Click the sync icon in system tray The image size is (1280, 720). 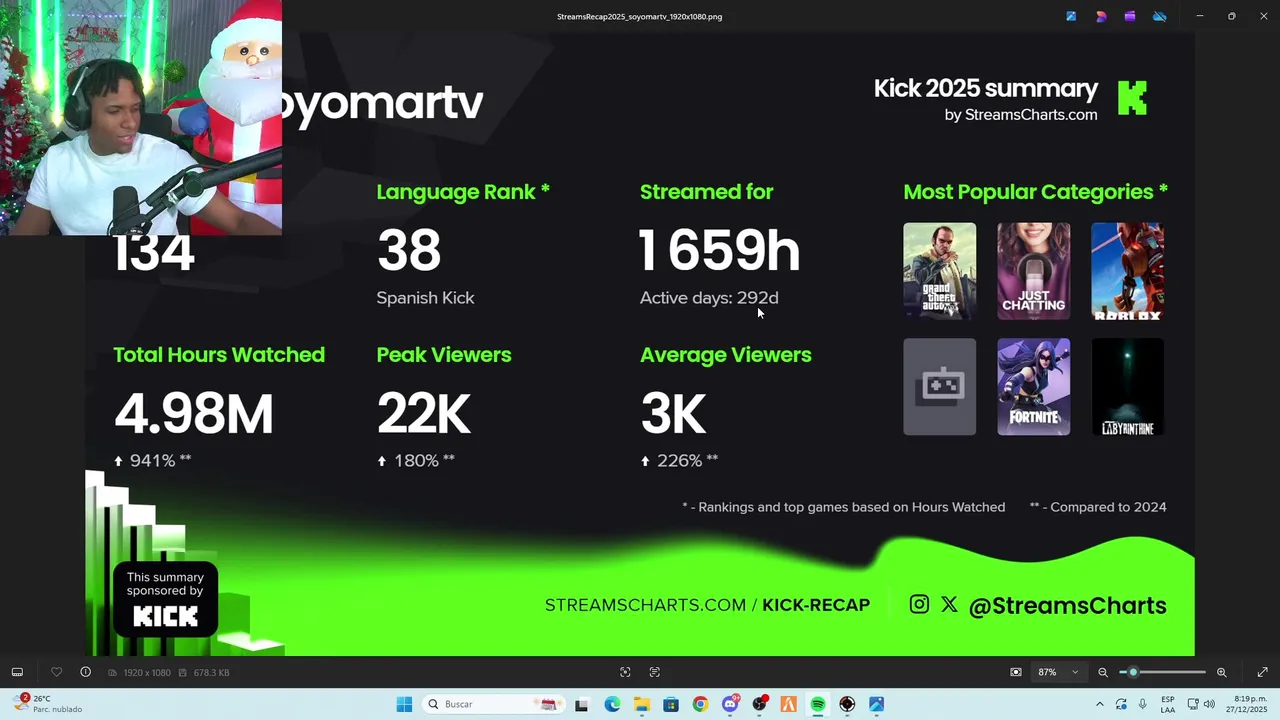[x=1121, y=704]
